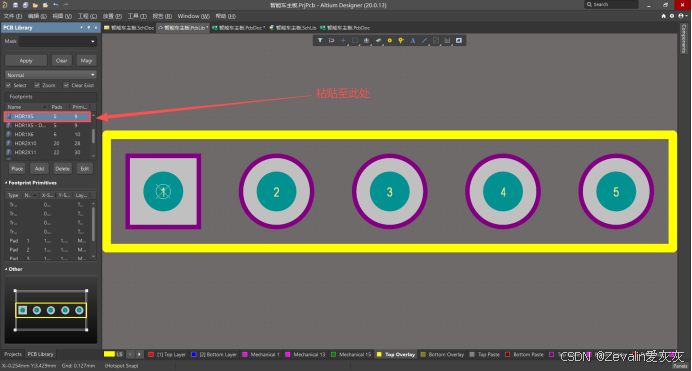Click the Apply button

[x=26, y=60]
